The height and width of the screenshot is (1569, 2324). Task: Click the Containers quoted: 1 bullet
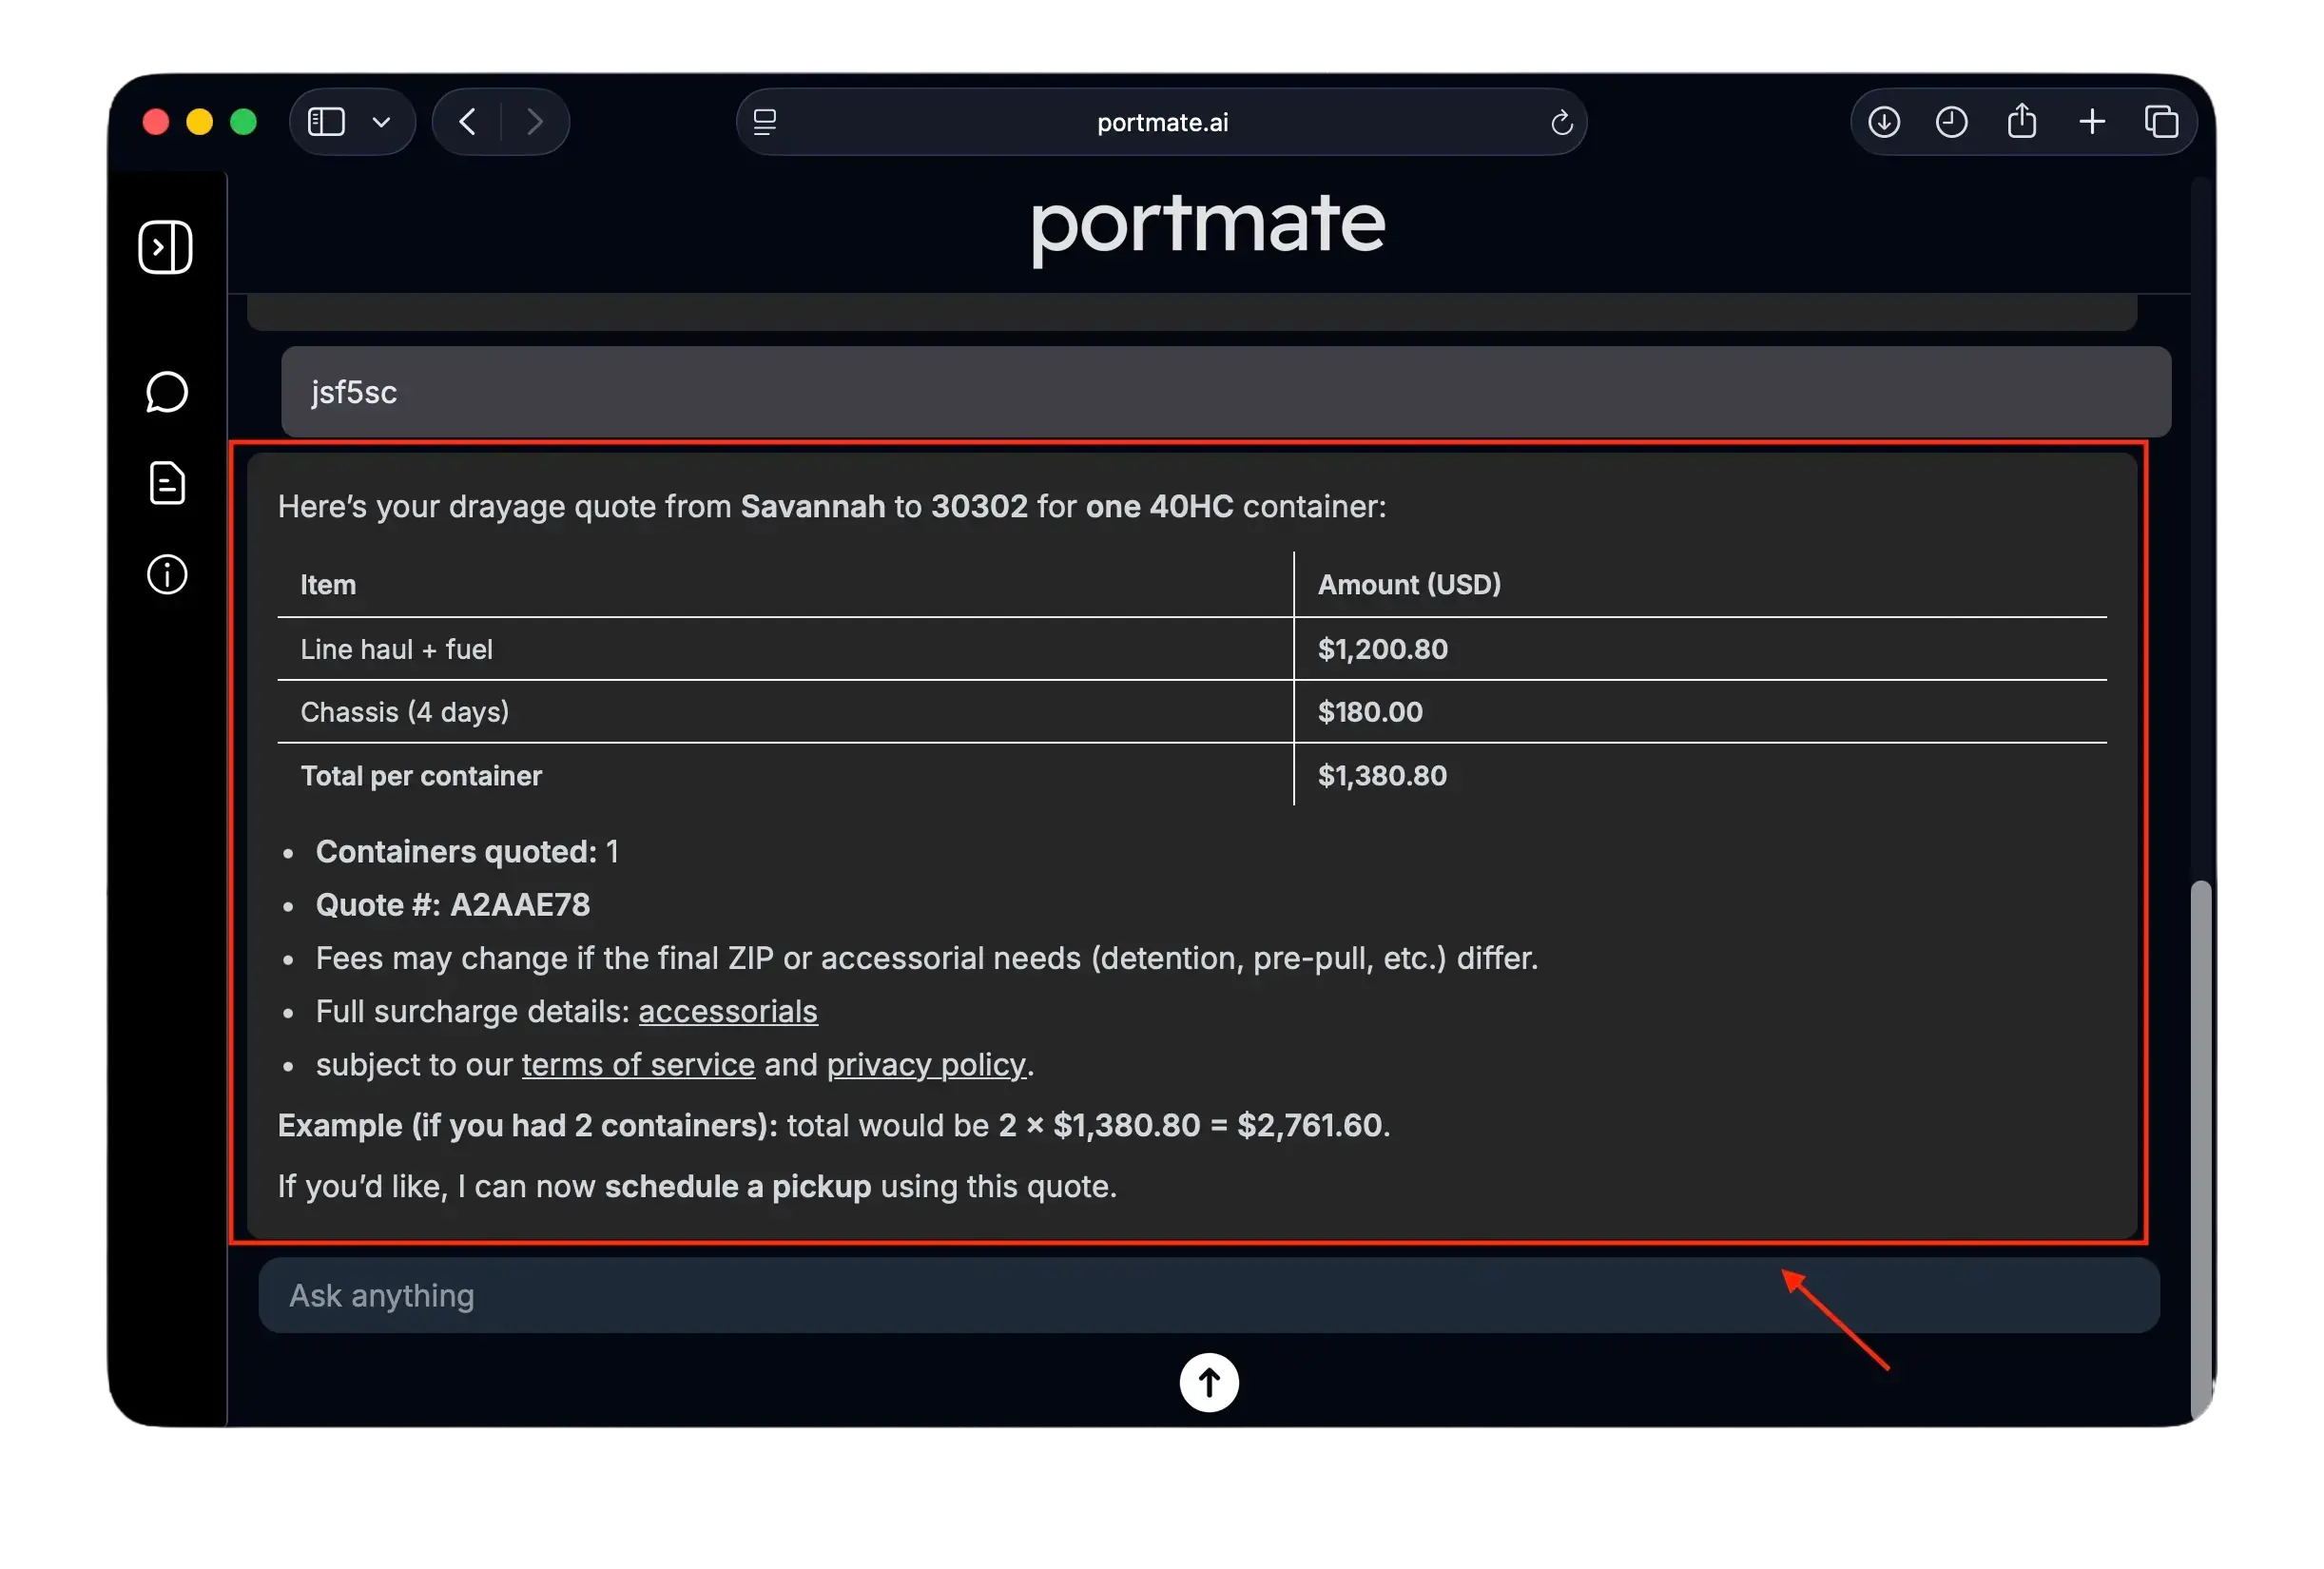click(467, 851)
